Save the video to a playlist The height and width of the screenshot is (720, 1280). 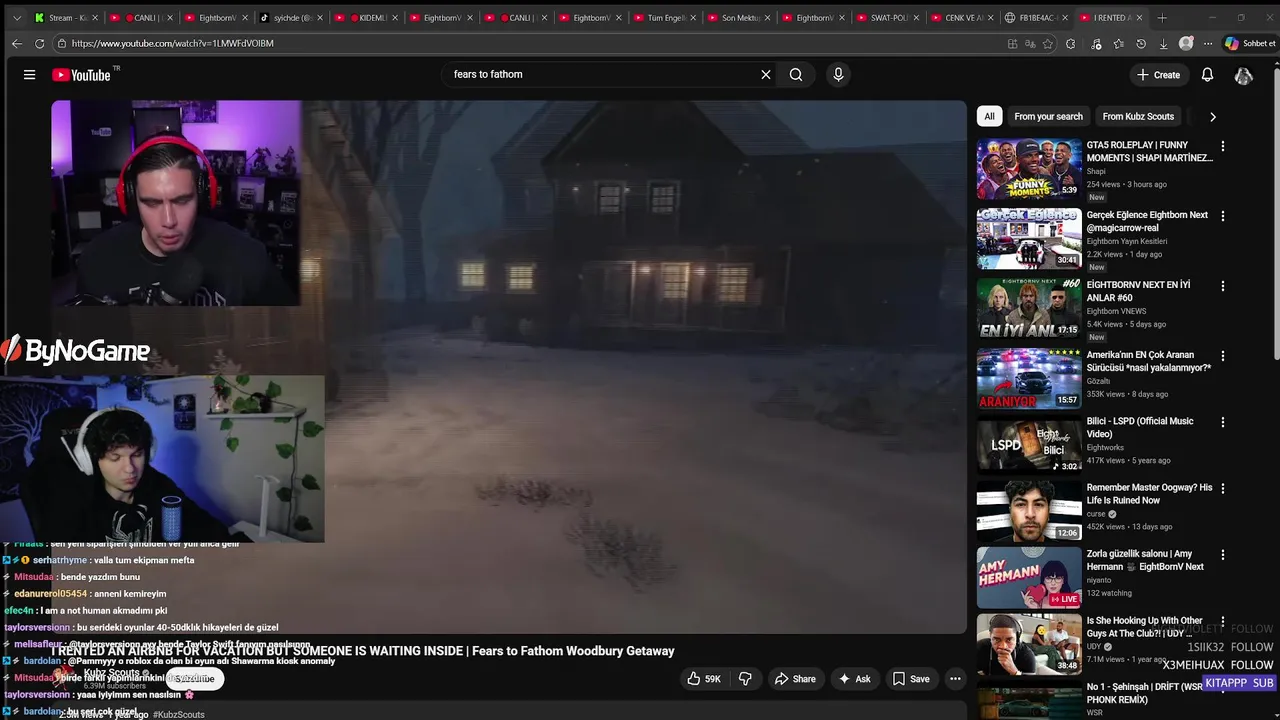[x=911, y=679]
